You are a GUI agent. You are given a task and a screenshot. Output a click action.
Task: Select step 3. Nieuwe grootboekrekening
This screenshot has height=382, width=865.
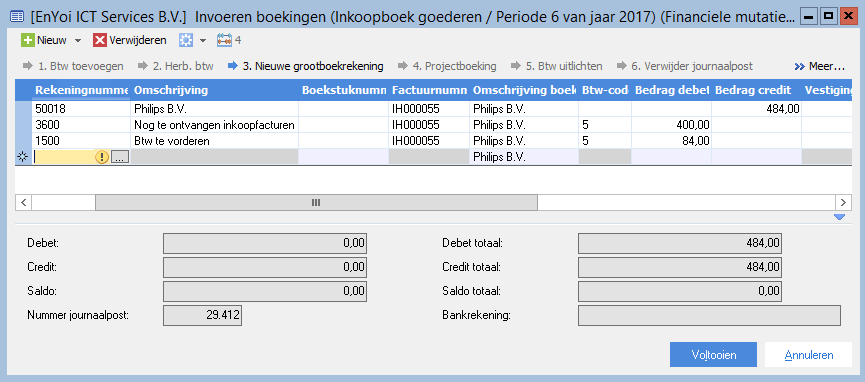click(305, 66)
